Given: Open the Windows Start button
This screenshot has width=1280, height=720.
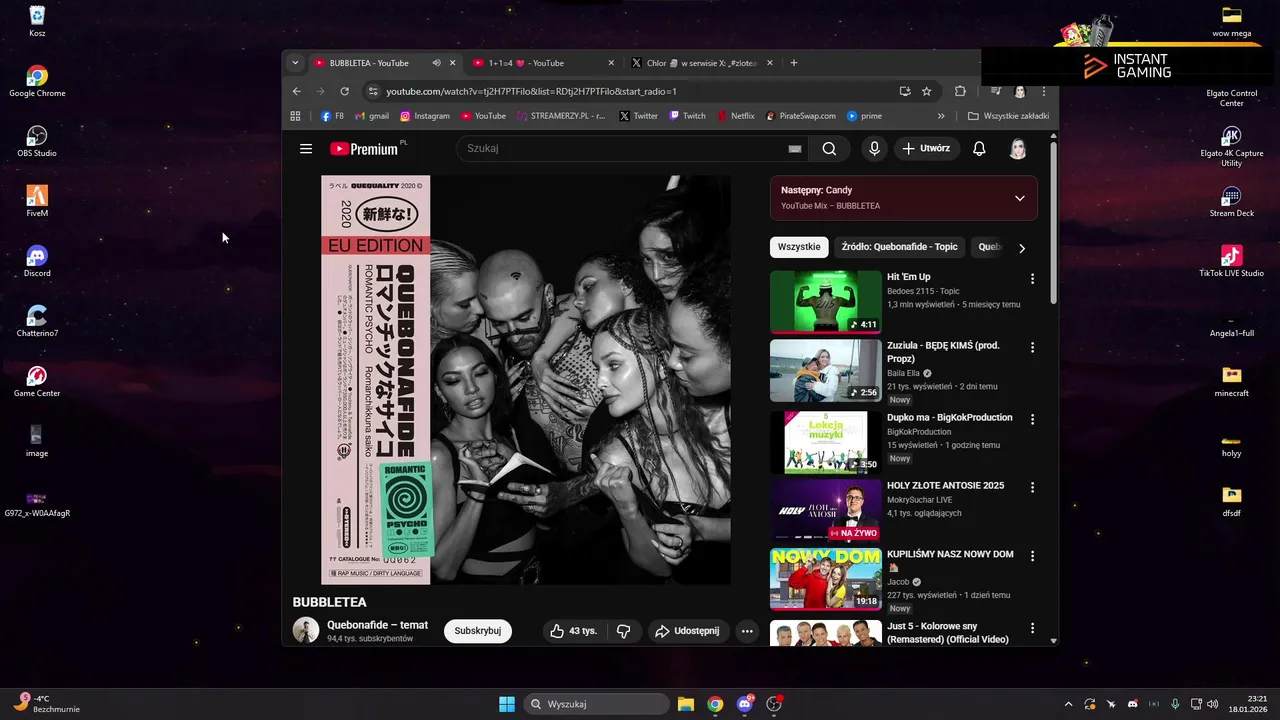Looking at the screenshot, I should tap(507, 704).
